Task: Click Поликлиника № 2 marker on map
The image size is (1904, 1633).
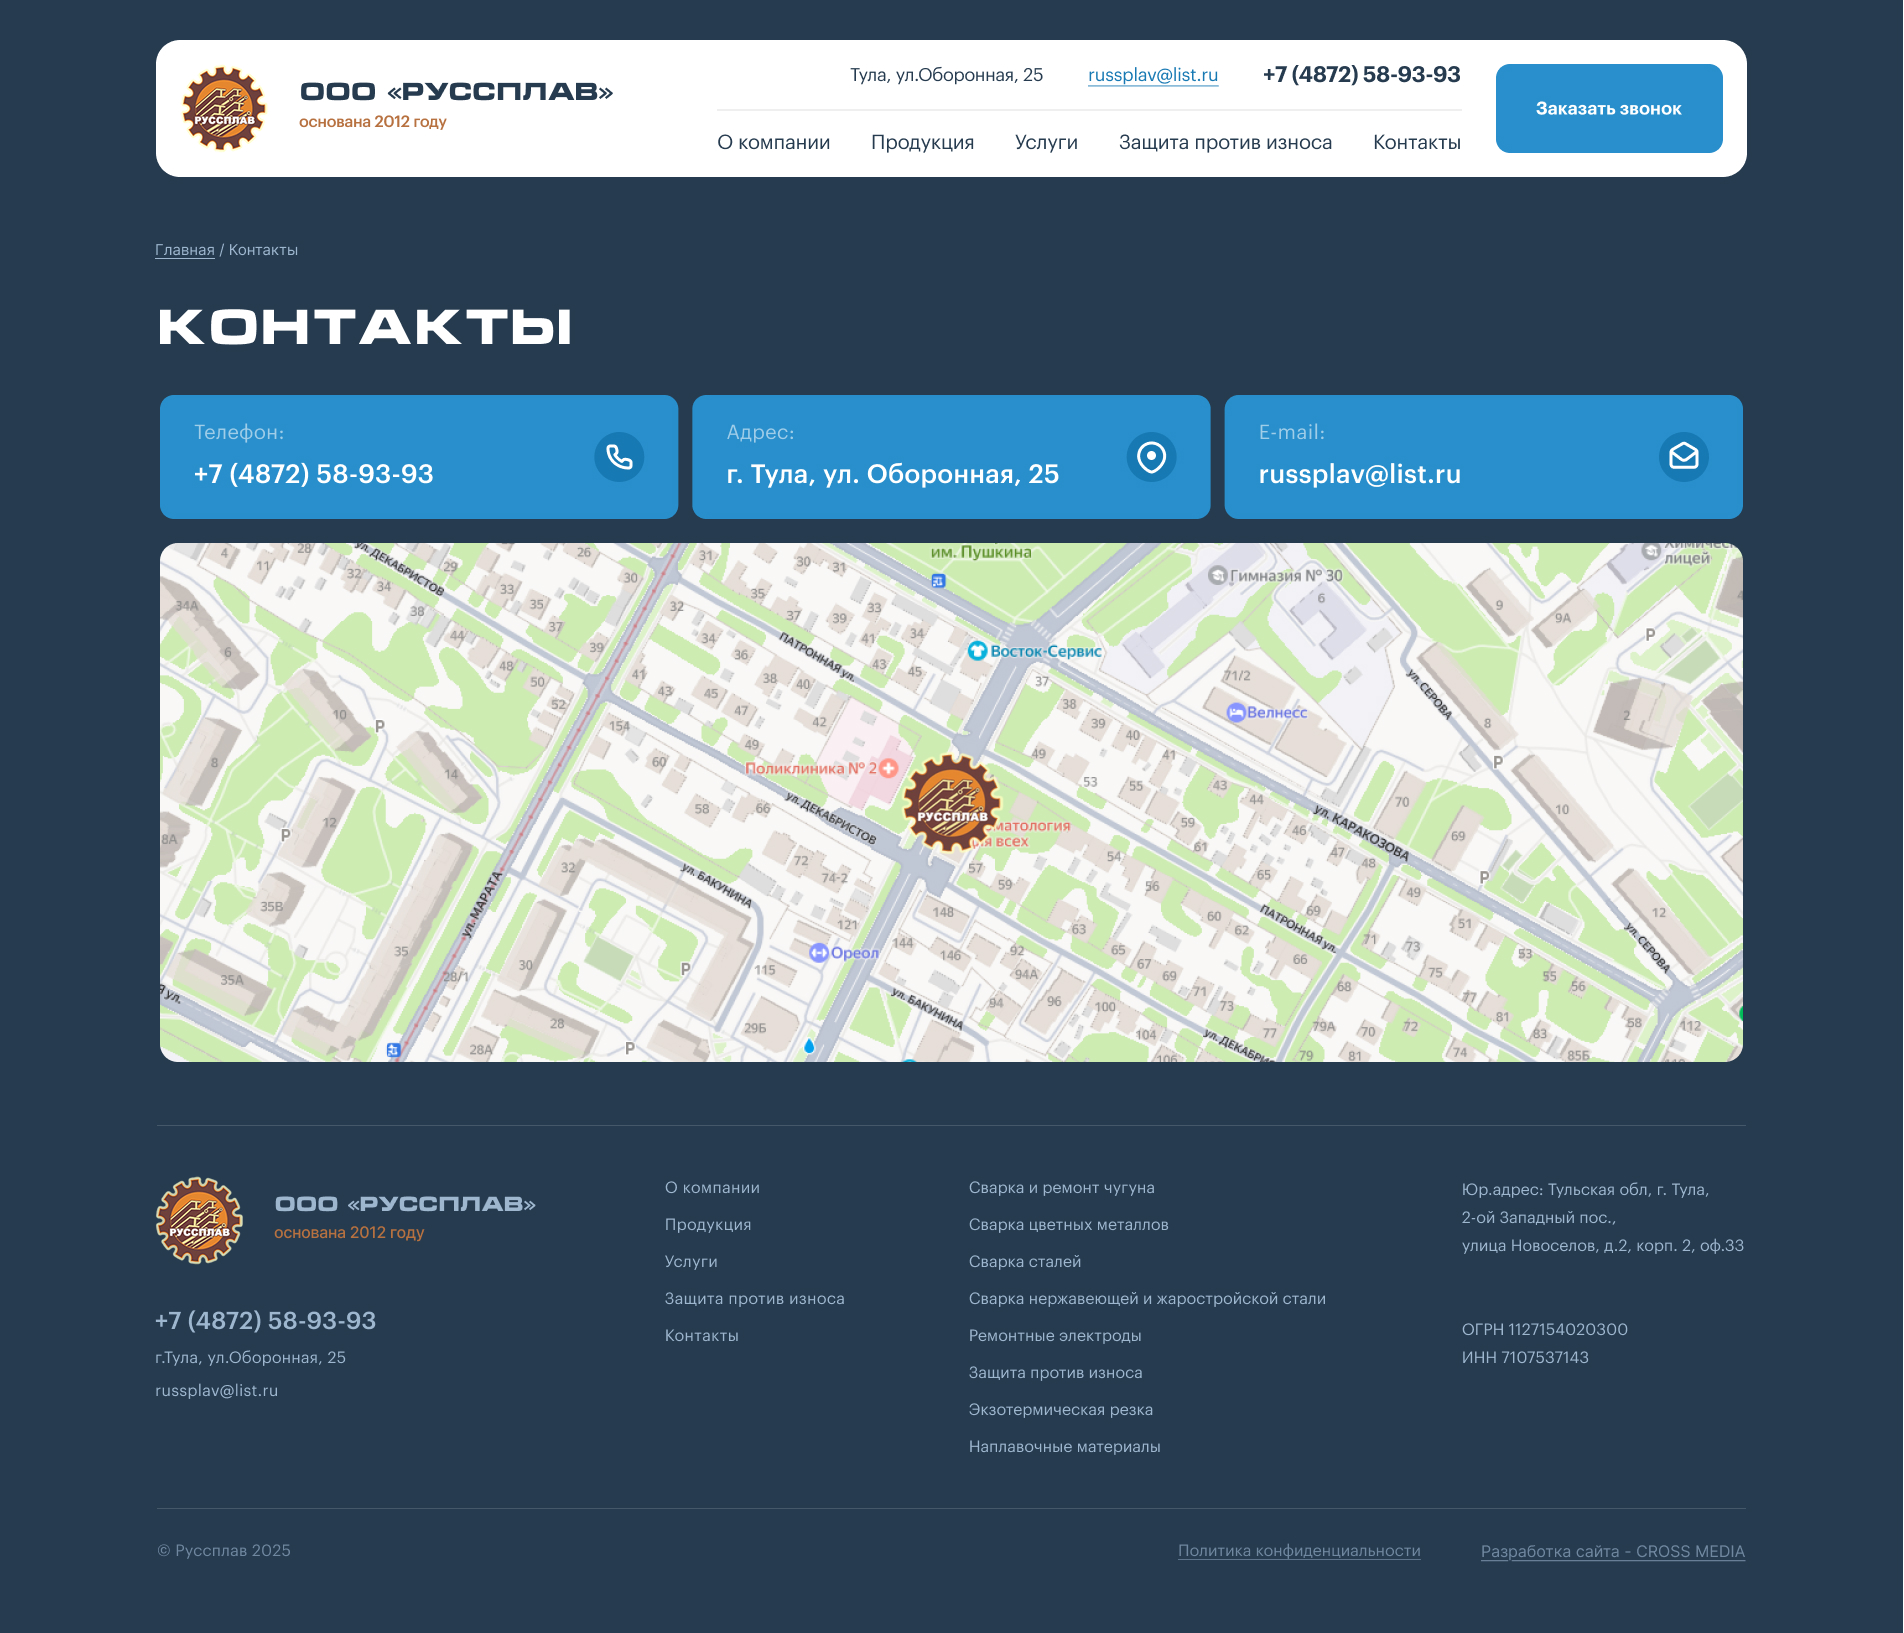Action: point(888,768)
